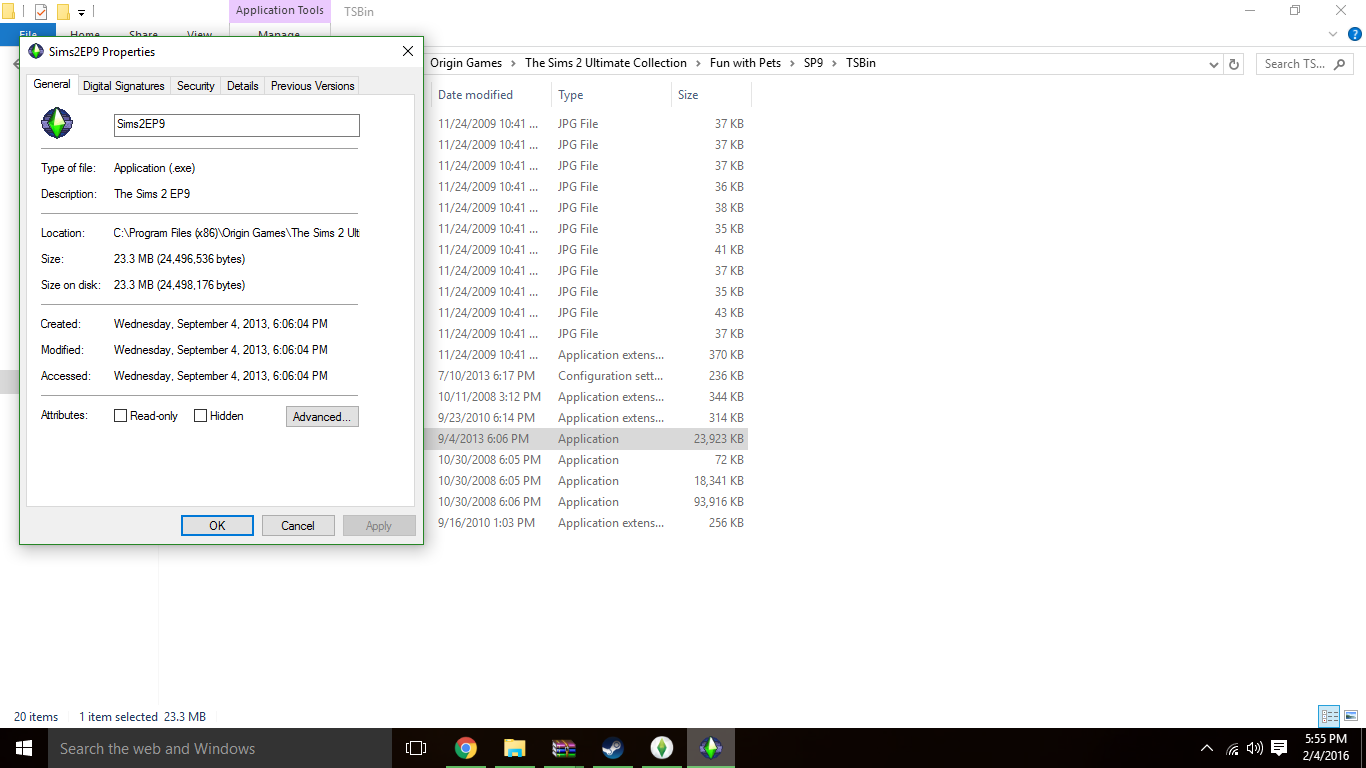Click the Advanced... attributes button

point(322,417)
